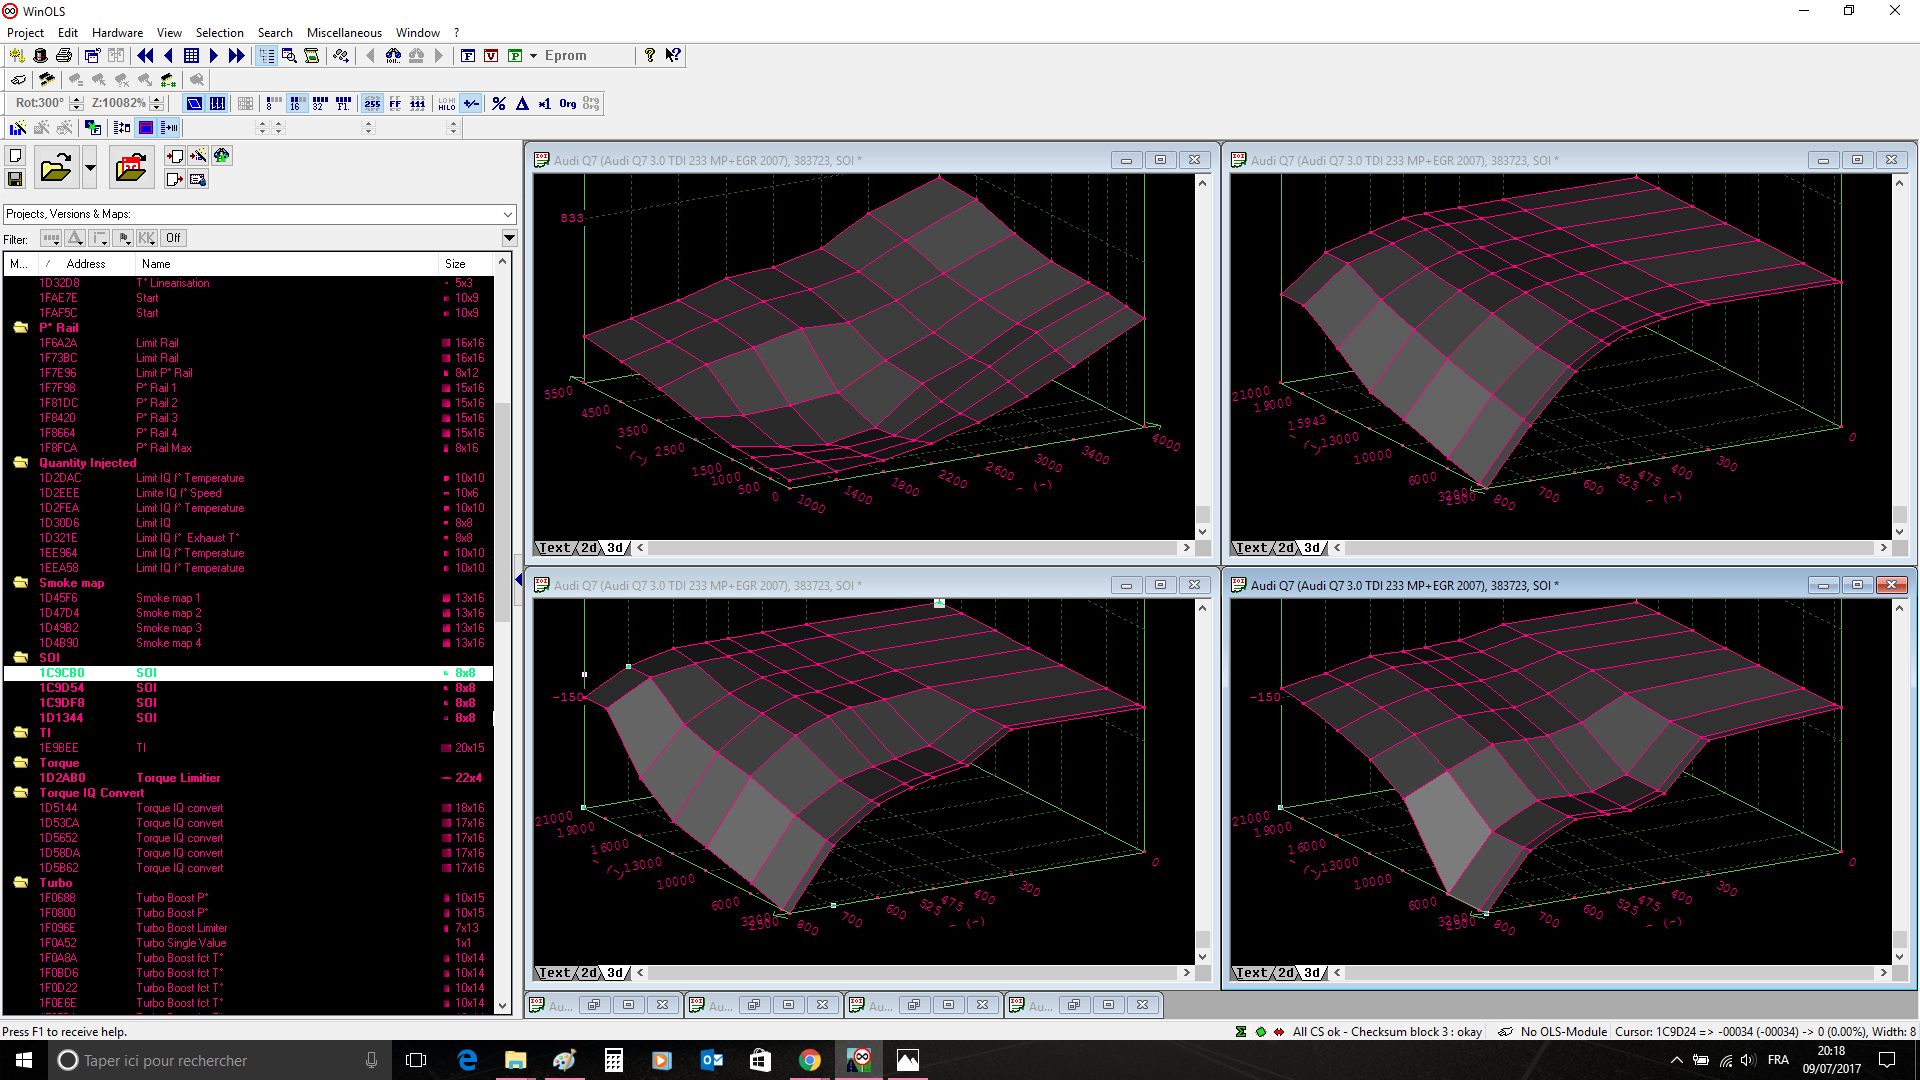1920x1080 pixels.
Task: Click the fast-forward double arrow icon
Action: [x=237, y=56]
